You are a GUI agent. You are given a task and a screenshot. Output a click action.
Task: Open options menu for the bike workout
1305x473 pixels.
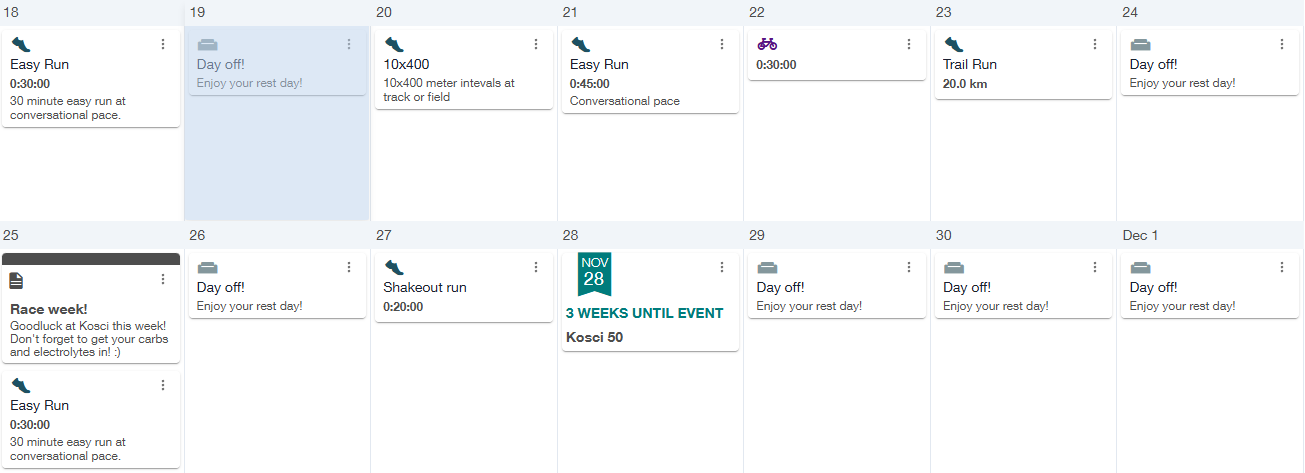tap(909, 44)
